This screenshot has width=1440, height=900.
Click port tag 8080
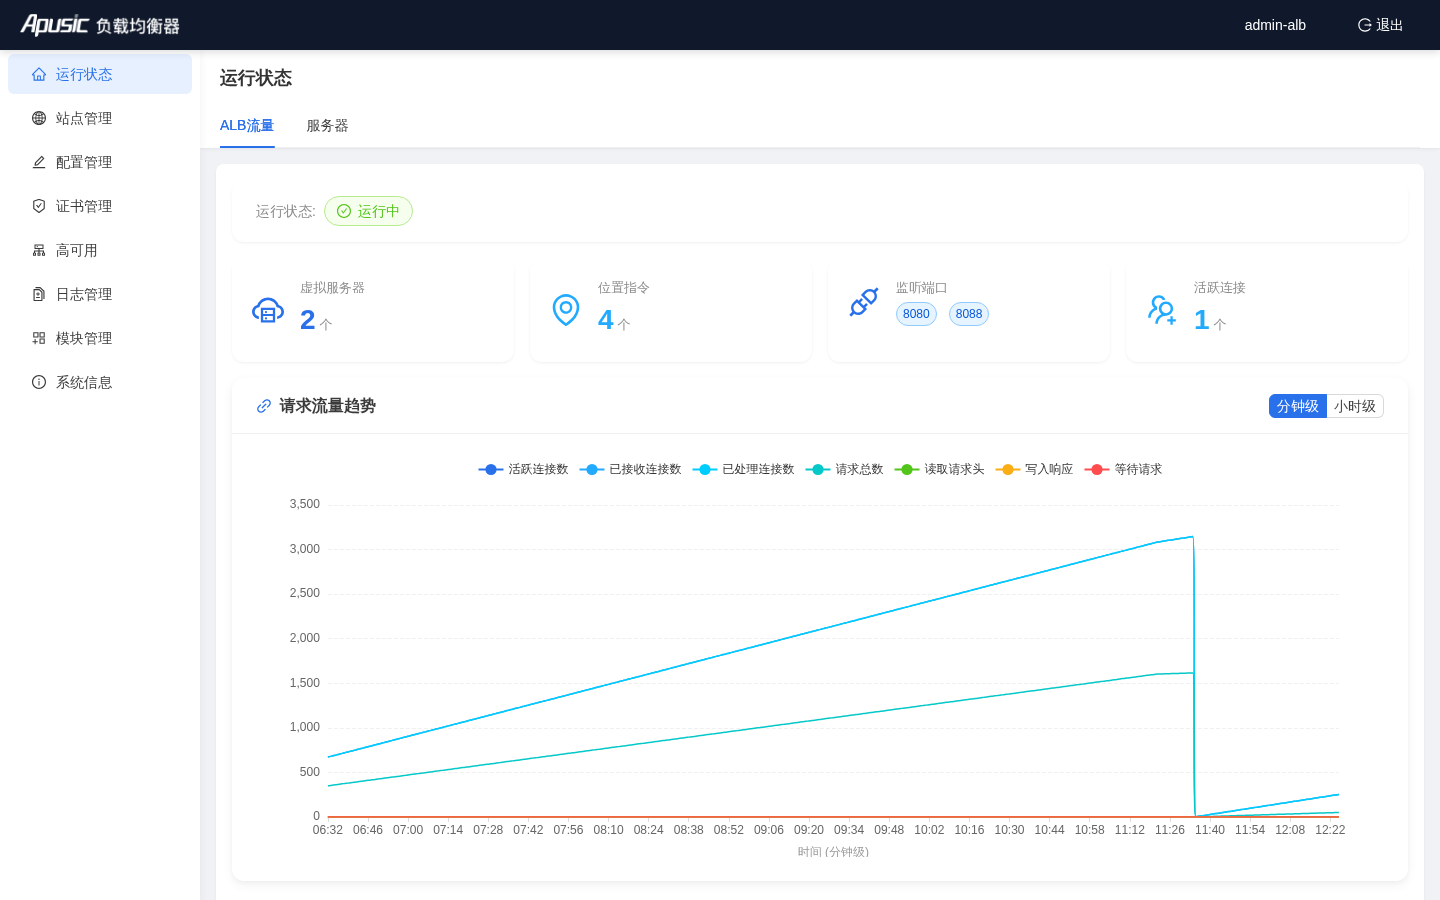[916, 314]
